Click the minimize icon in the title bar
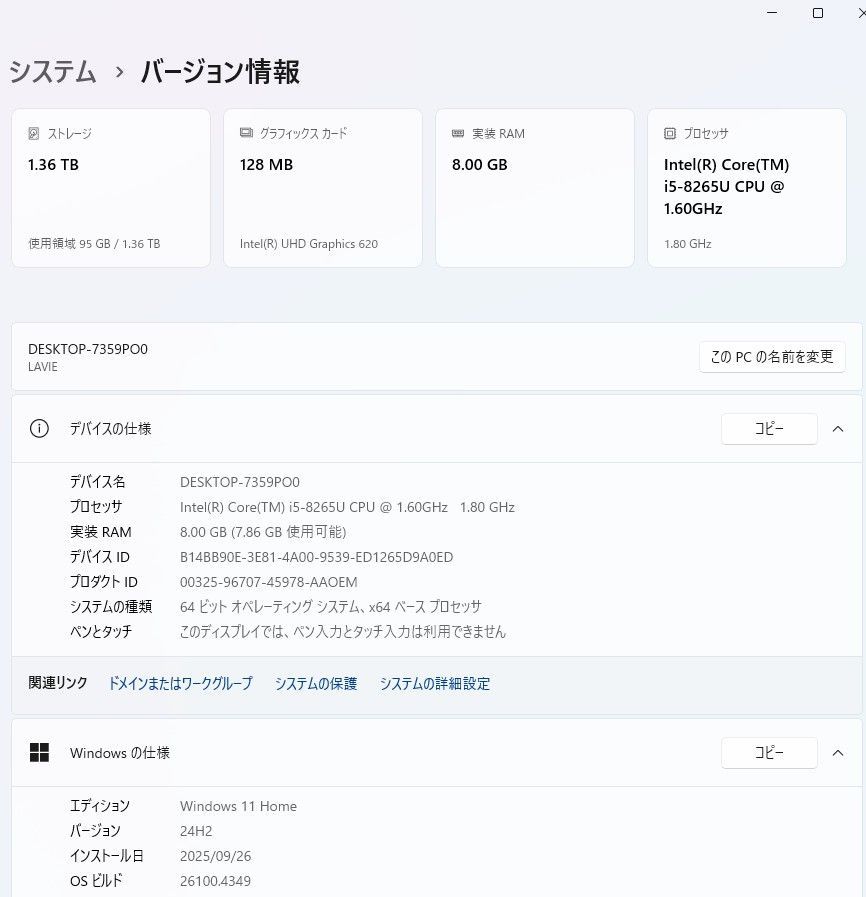The image size is (866, 897). pos(770,14)
